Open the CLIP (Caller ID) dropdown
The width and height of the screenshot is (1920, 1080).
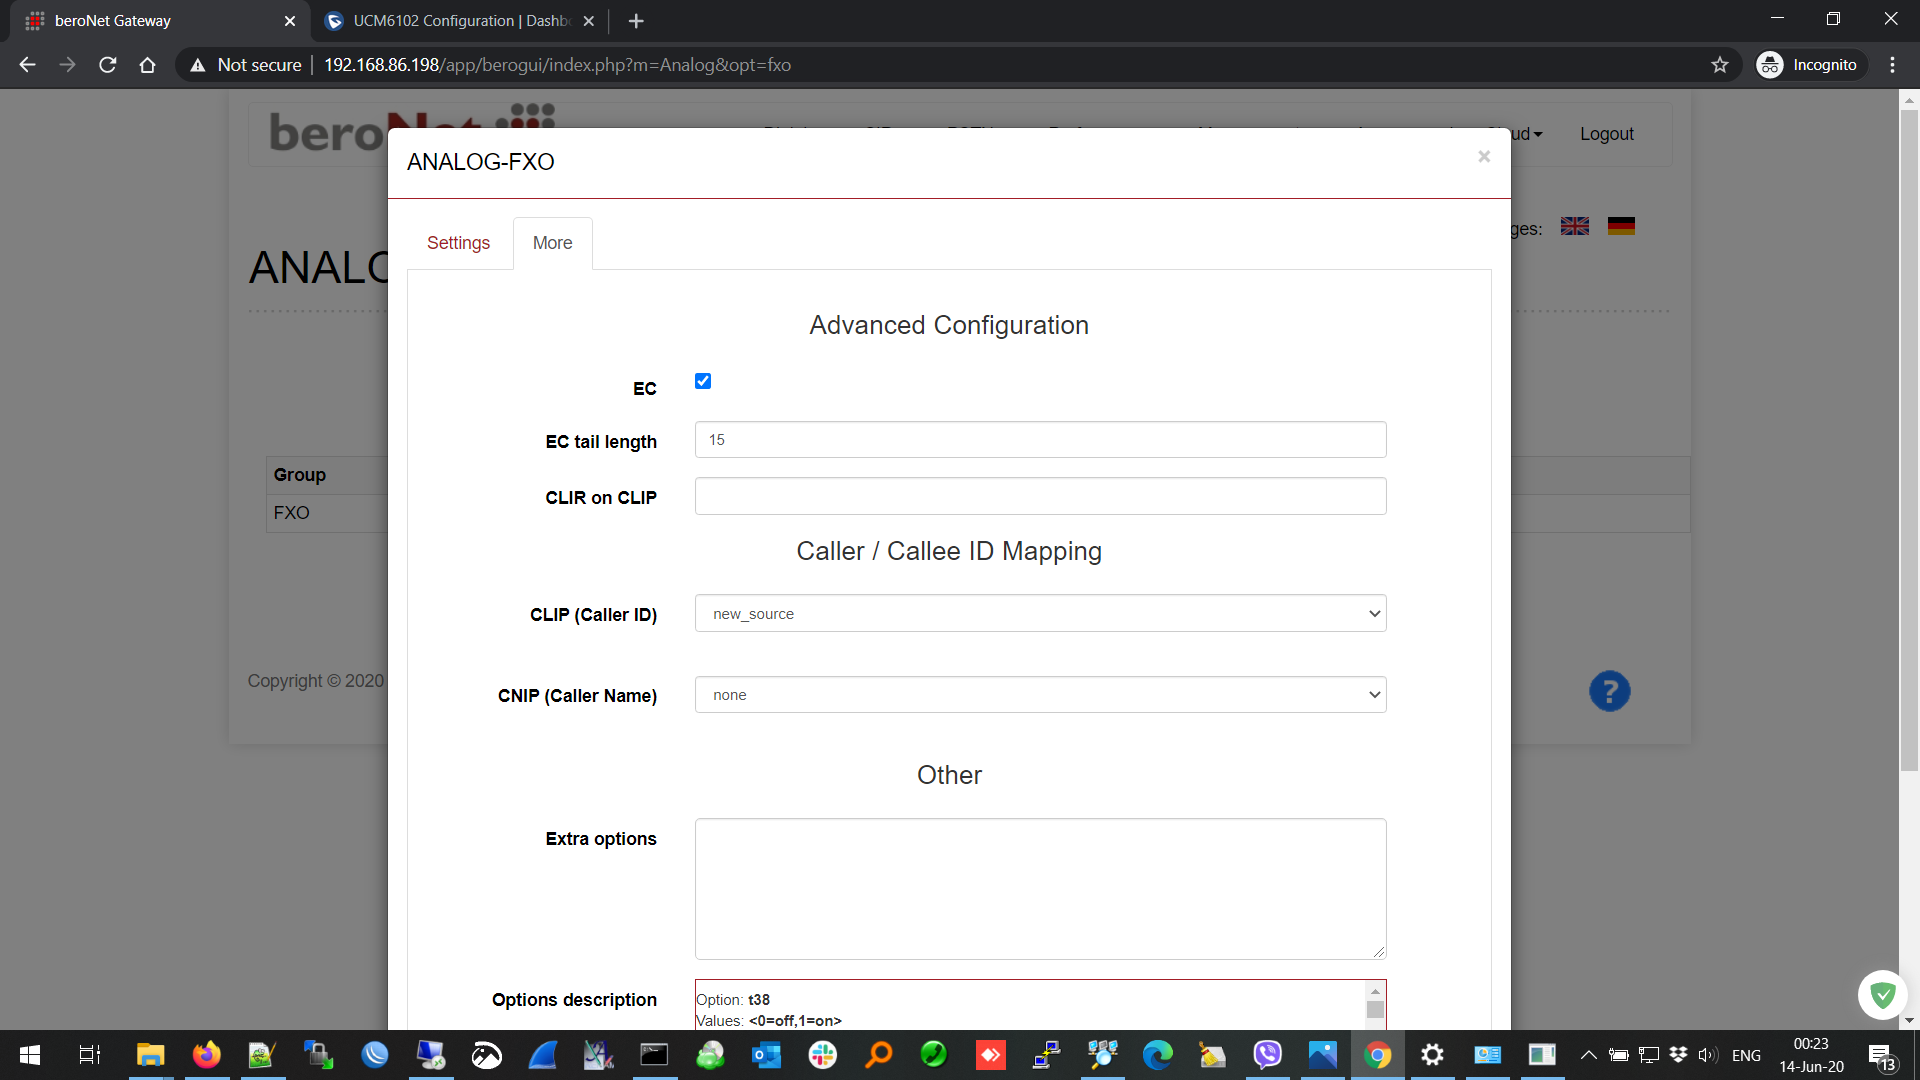point(1040,614)
